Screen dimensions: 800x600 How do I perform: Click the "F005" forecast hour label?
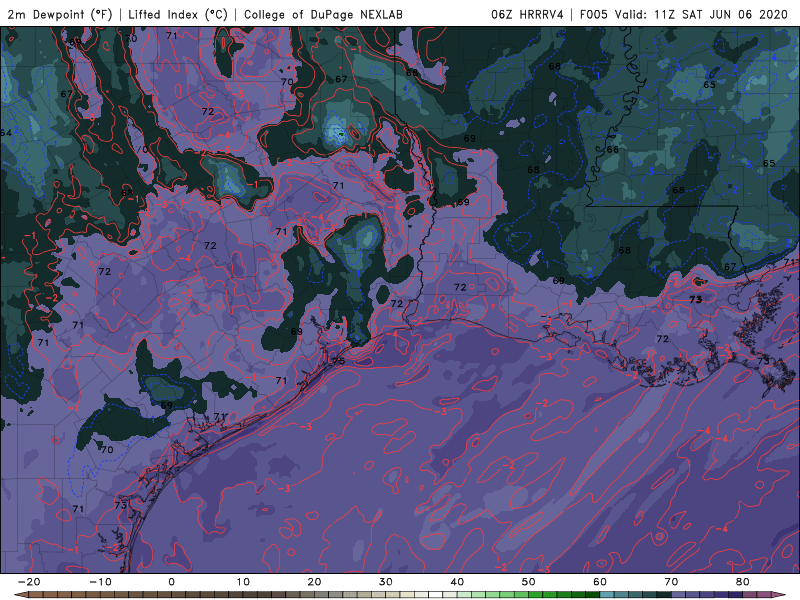(594, 14)
